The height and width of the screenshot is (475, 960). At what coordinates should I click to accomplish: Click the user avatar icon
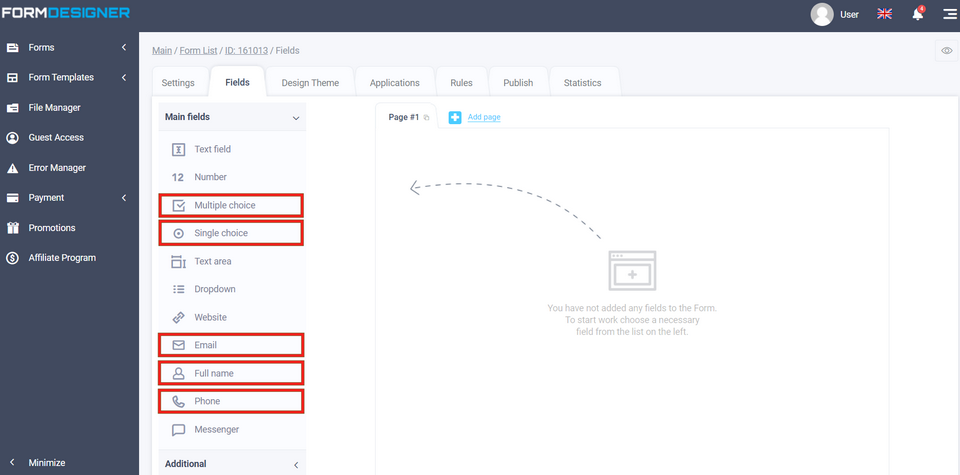(822, 14)
